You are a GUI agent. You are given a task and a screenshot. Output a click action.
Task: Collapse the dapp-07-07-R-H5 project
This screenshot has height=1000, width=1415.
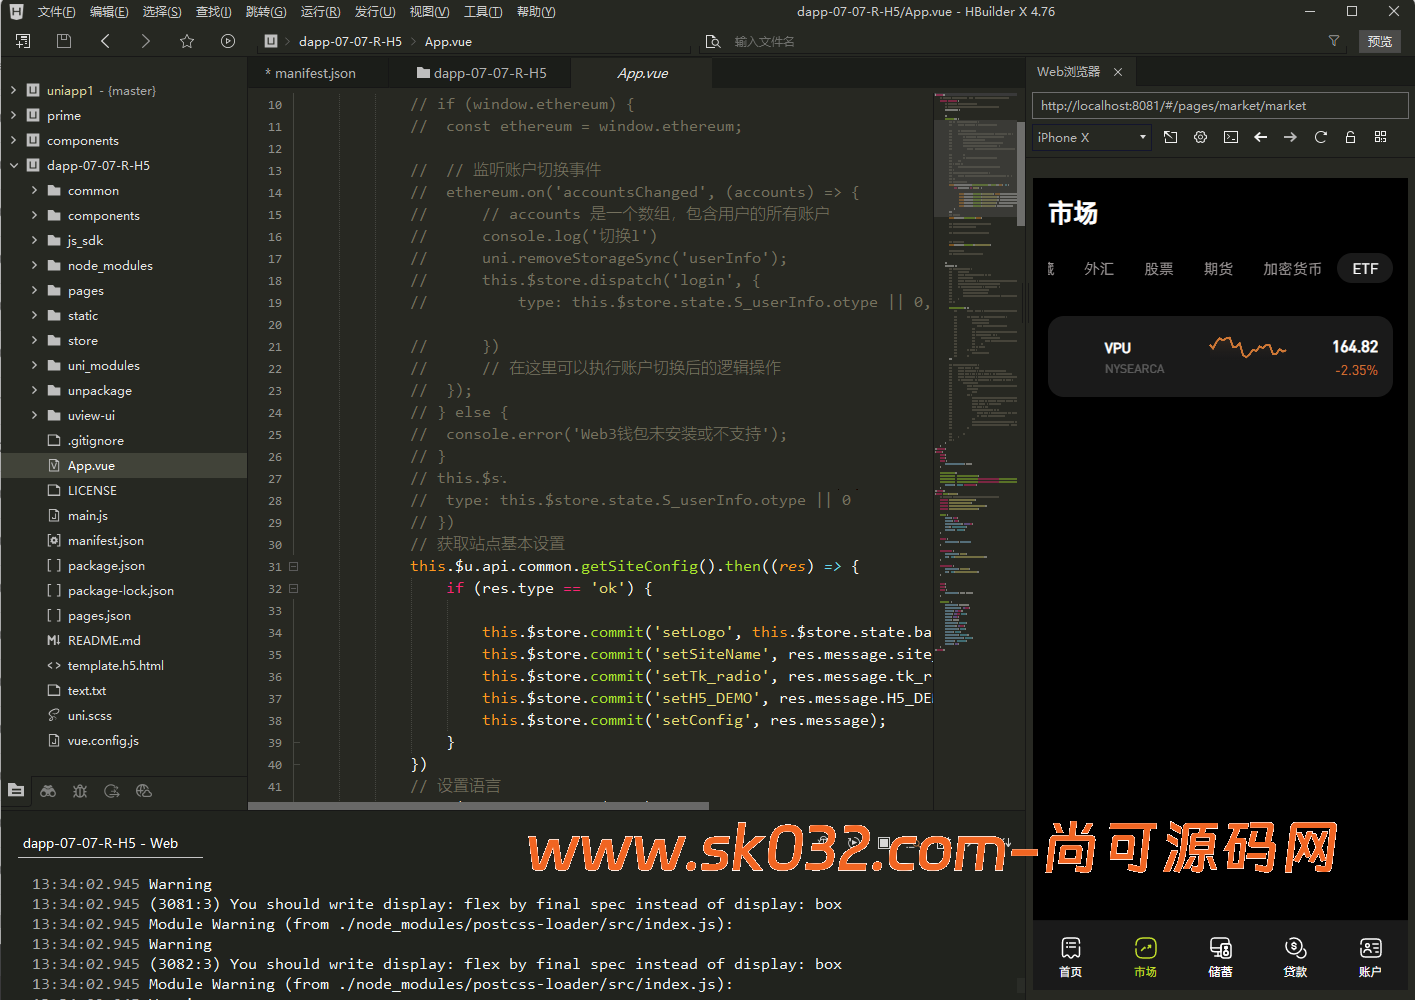(14, 165)
